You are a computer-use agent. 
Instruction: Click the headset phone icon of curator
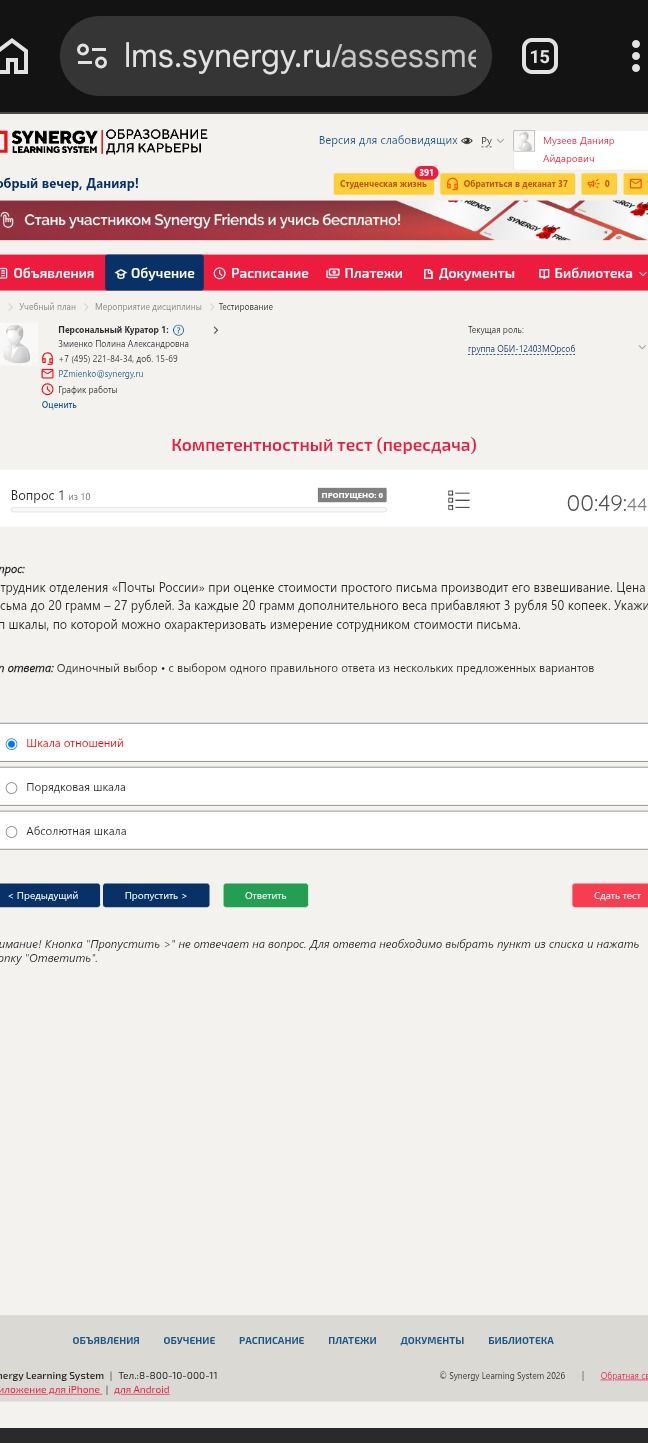point(47,359)
